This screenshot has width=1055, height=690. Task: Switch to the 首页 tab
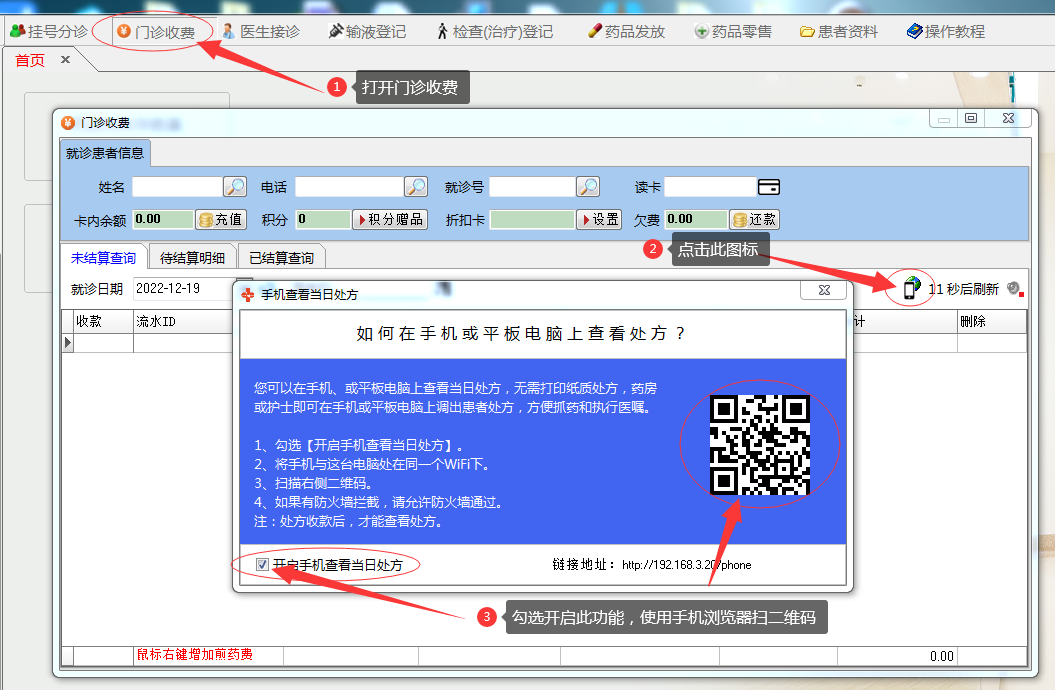[x=30, y=61]
